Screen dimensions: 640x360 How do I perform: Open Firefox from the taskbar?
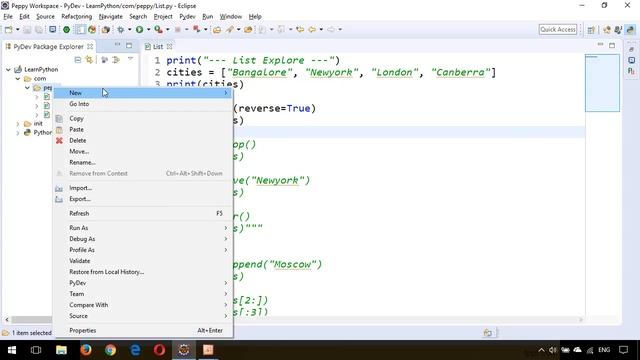[86, 350]
